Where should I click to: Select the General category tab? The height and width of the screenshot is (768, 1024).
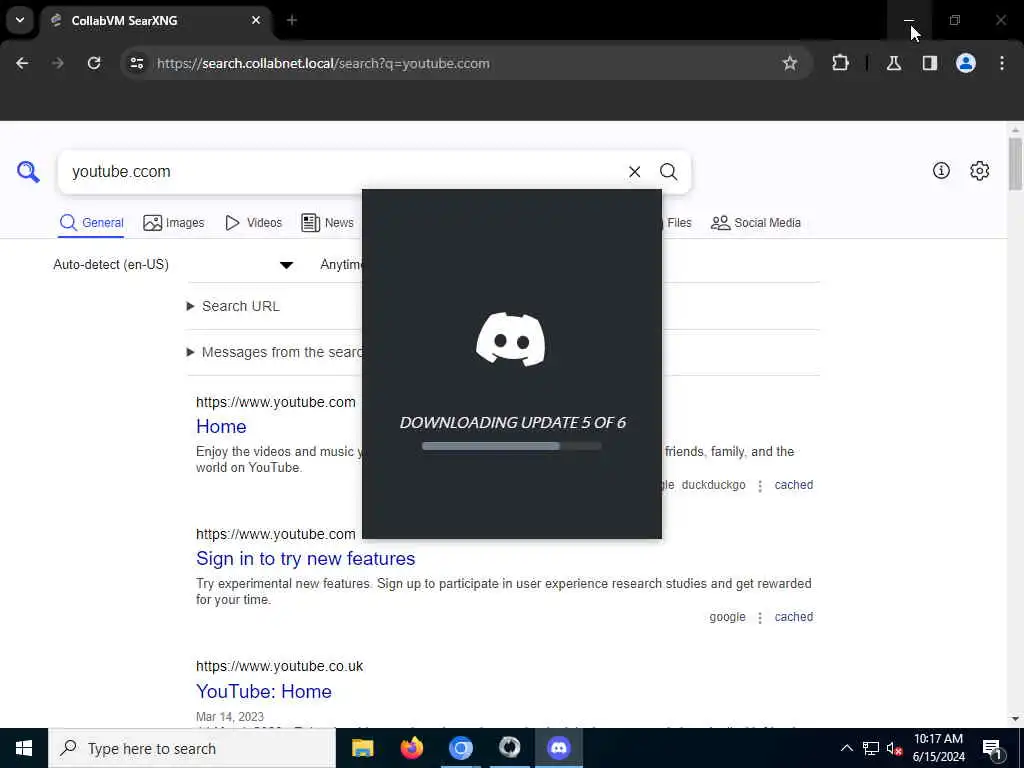(91, 223)
